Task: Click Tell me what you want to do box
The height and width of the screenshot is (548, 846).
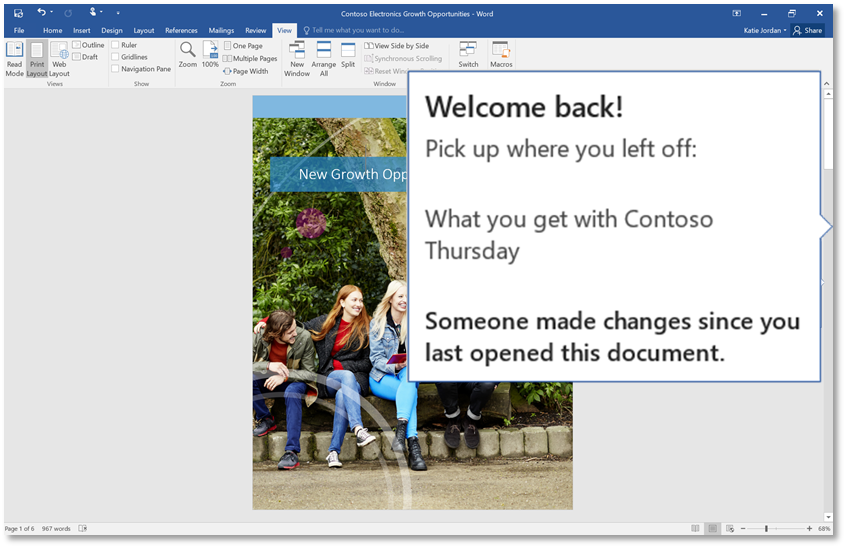Action: (354, 30)
